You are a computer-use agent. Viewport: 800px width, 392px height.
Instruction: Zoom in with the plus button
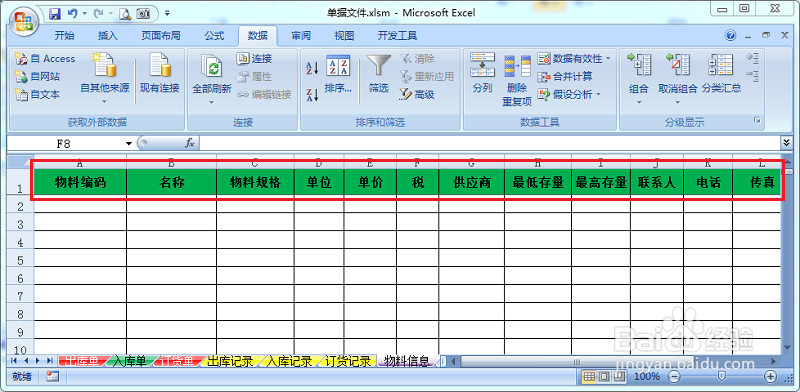coord(770,377)
